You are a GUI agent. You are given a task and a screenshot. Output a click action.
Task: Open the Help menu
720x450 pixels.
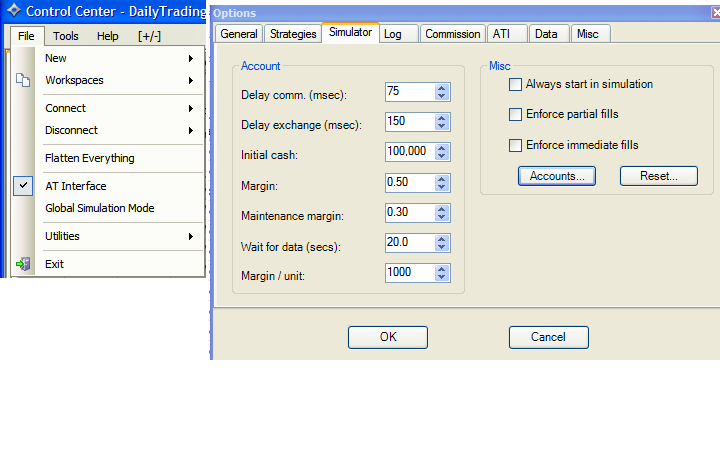107,36
